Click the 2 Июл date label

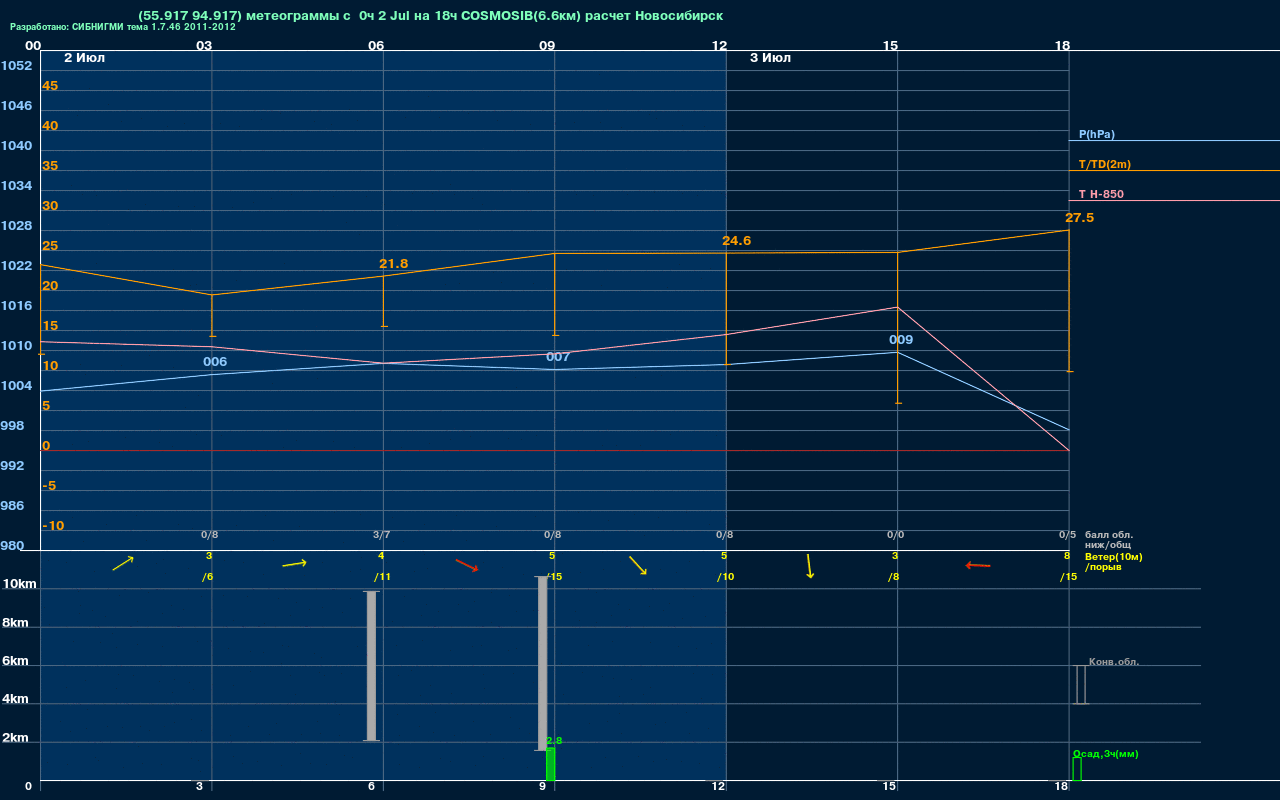(x=84, y=58)
